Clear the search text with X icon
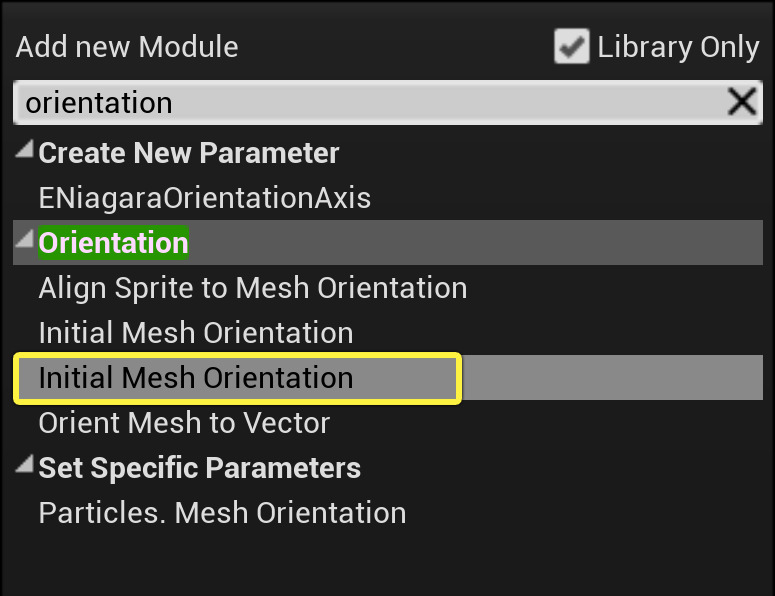The width and height of the screenshot is (775, 596). pyautogui.click(x=741, y=102)
